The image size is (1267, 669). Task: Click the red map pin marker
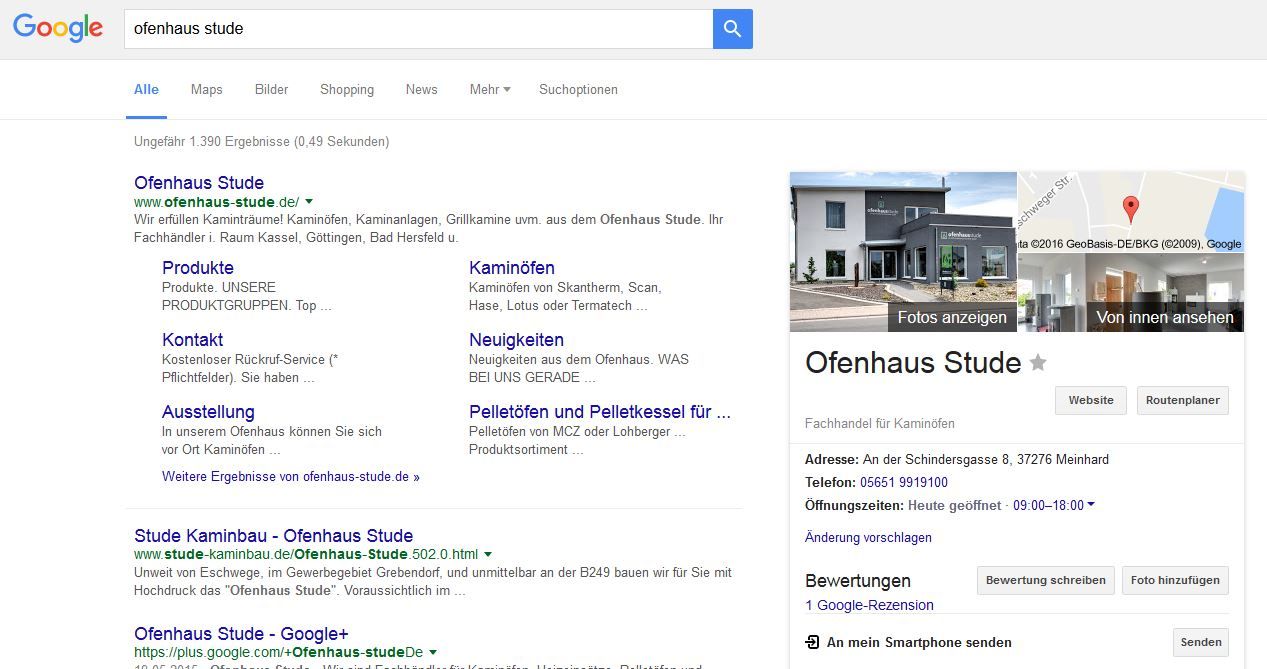[x=1131, y=209]
